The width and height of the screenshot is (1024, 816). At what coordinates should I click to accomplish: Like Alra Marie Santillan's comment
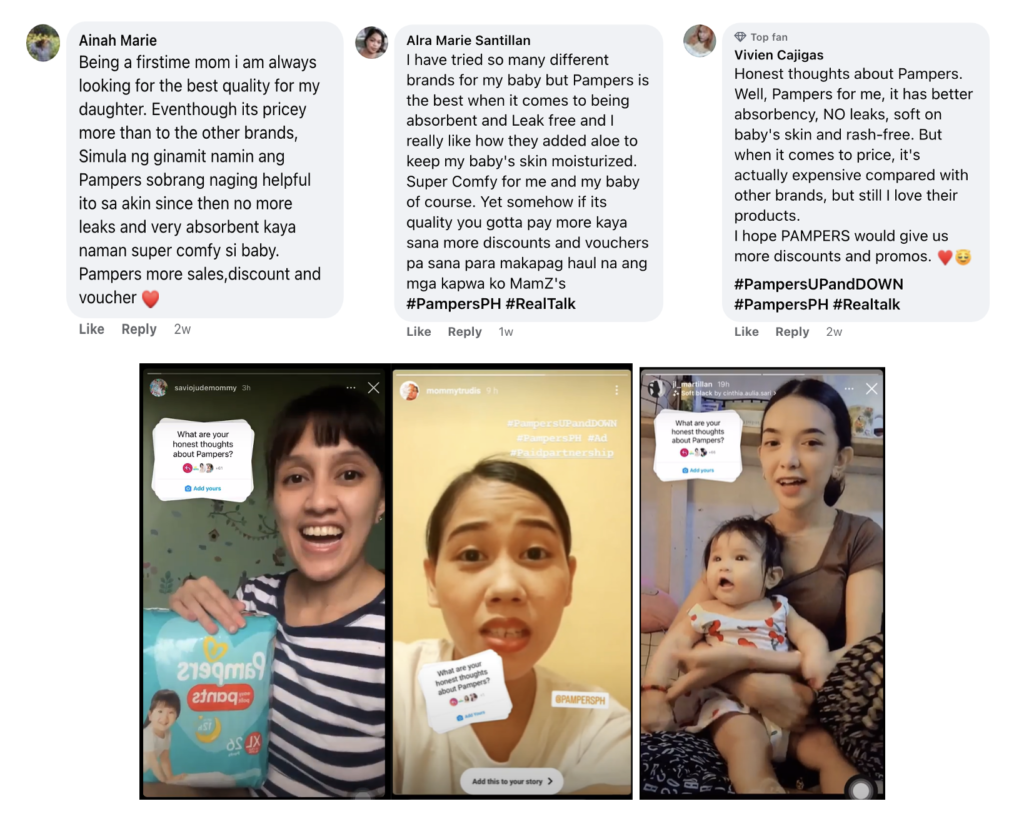[419, 332]
